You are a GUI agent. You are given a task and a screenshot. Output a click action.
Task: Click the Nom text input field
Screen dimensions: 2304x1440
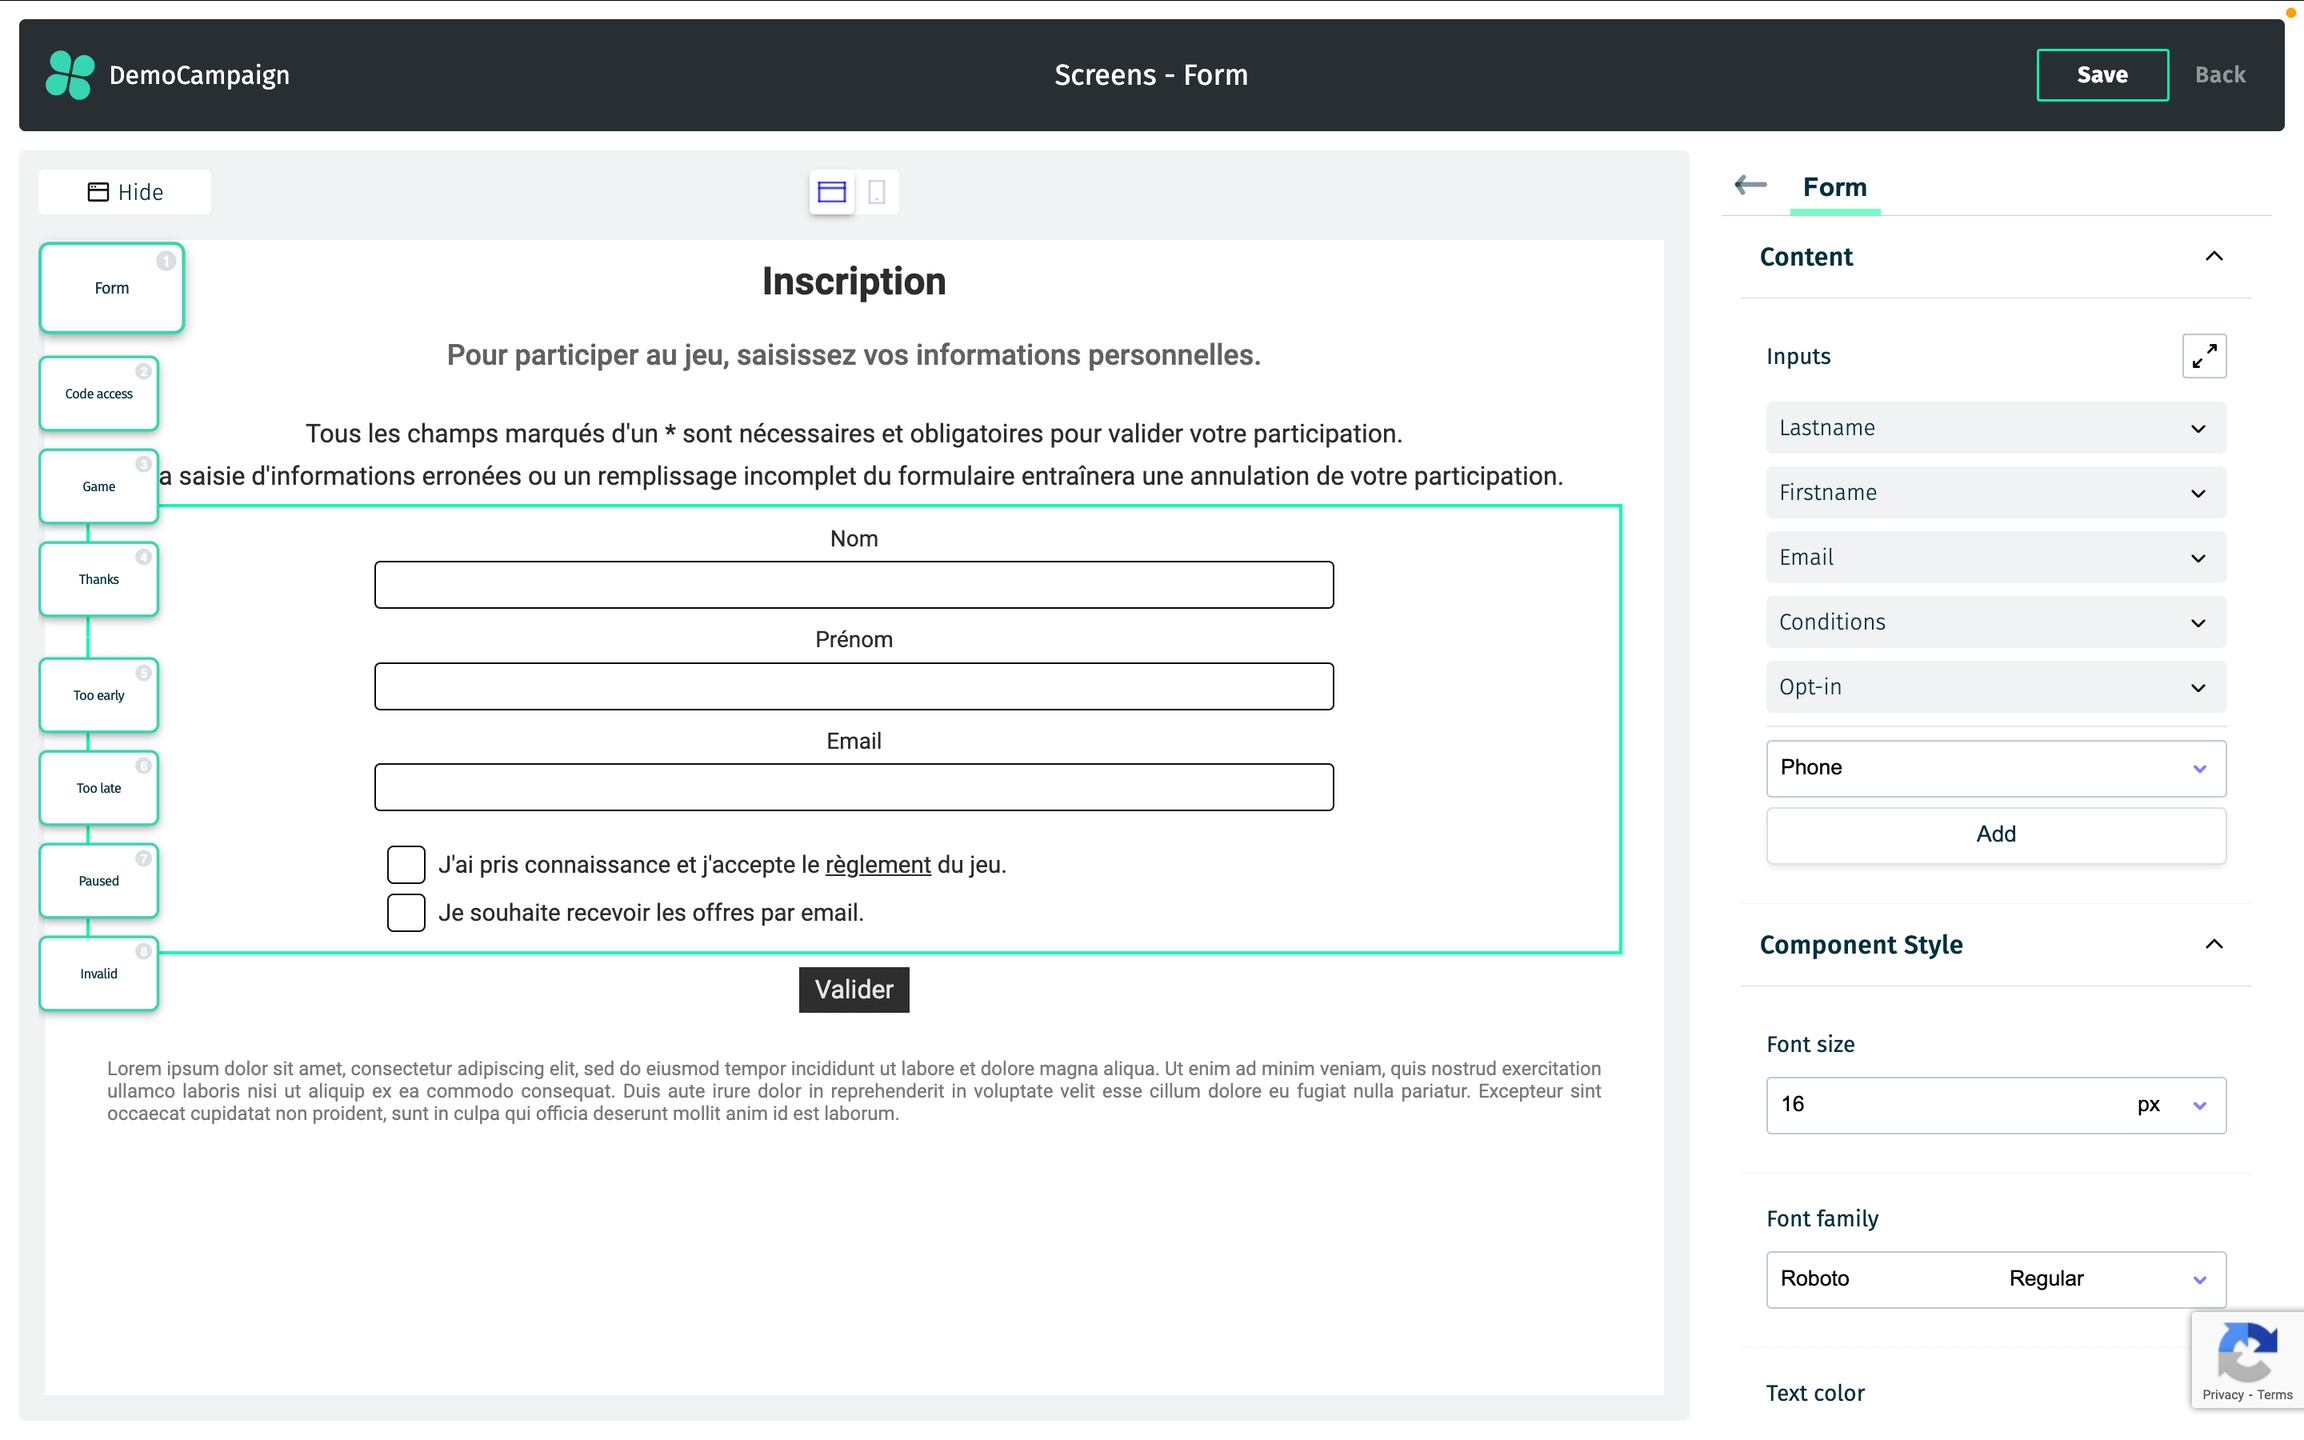[853, 585]
